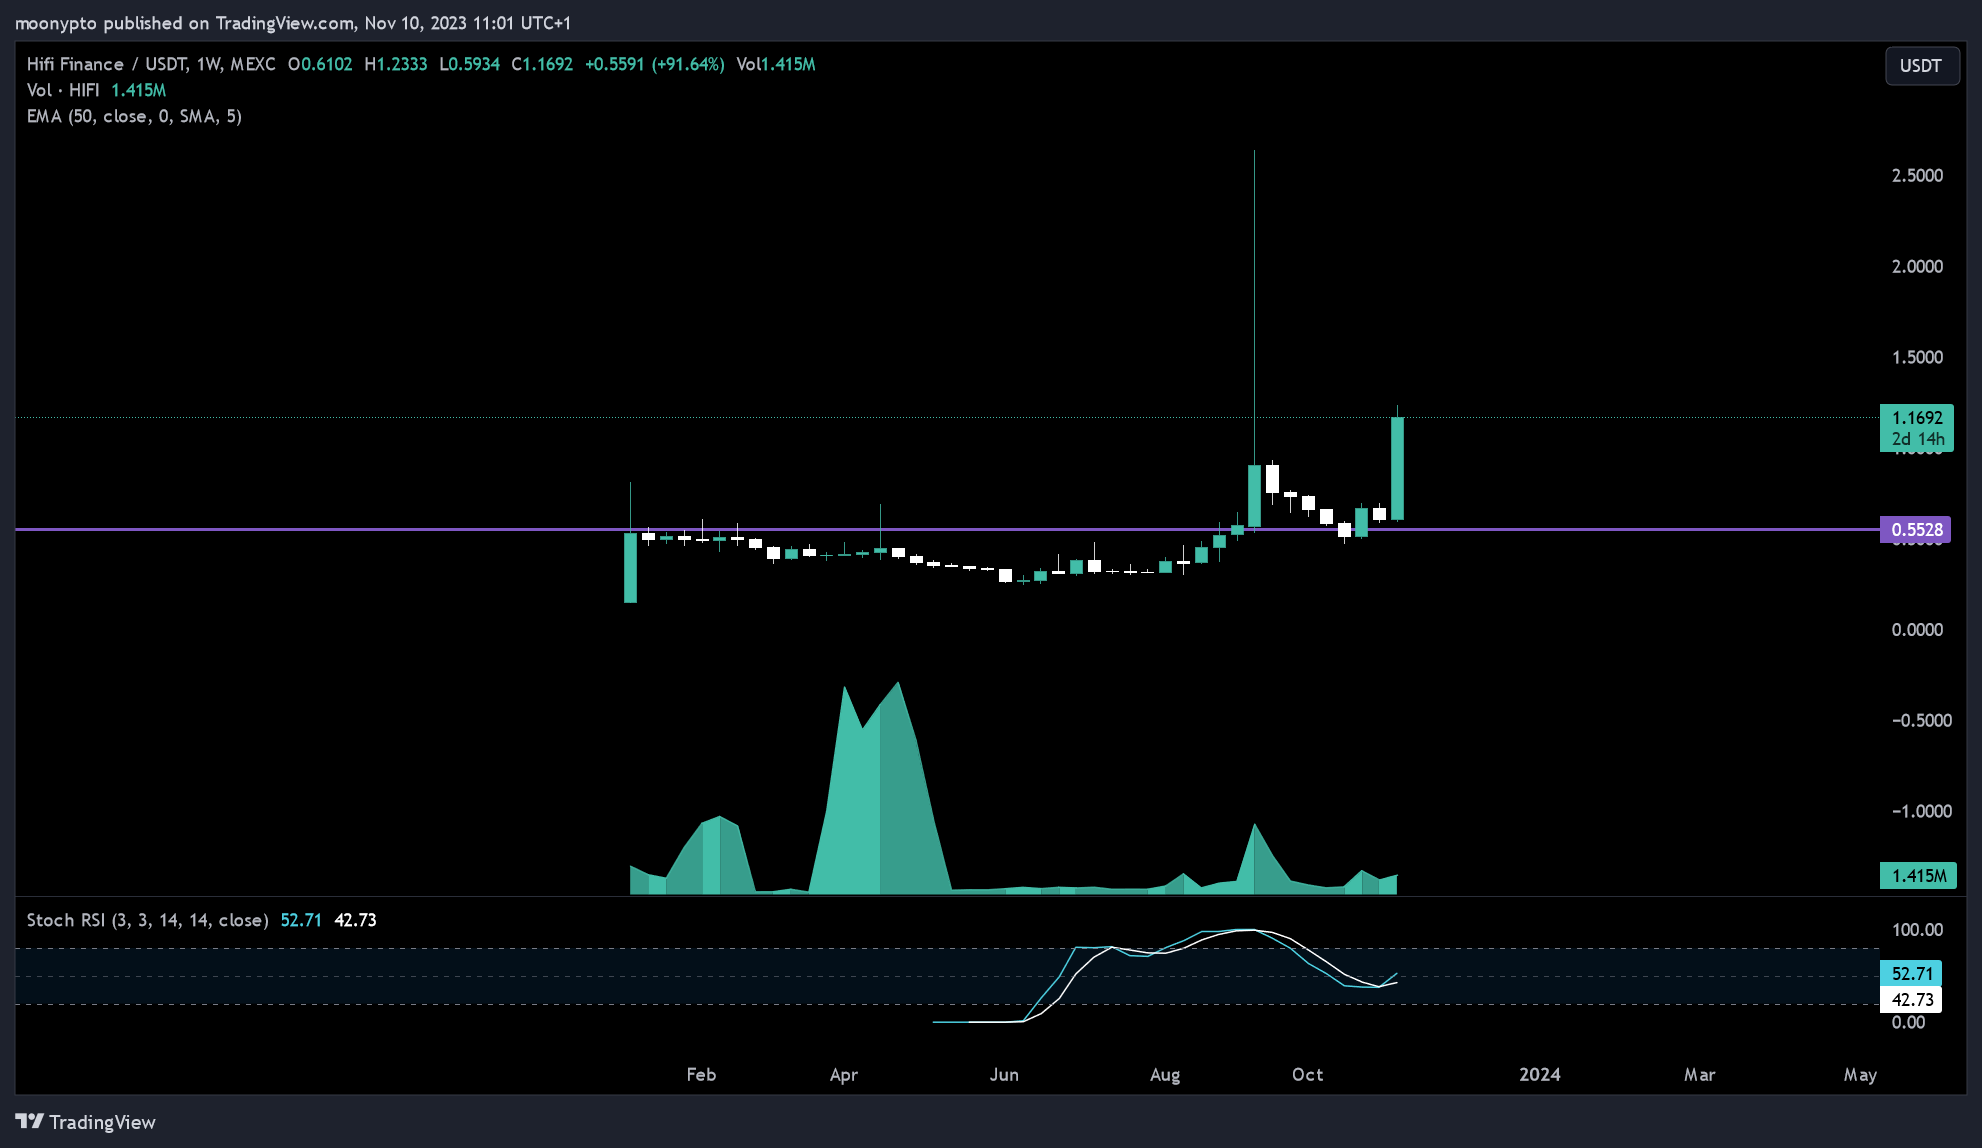Click the moonypto published on TradingView.com caption
This screenshot has width=1982, height=1148.
(292, 22)
